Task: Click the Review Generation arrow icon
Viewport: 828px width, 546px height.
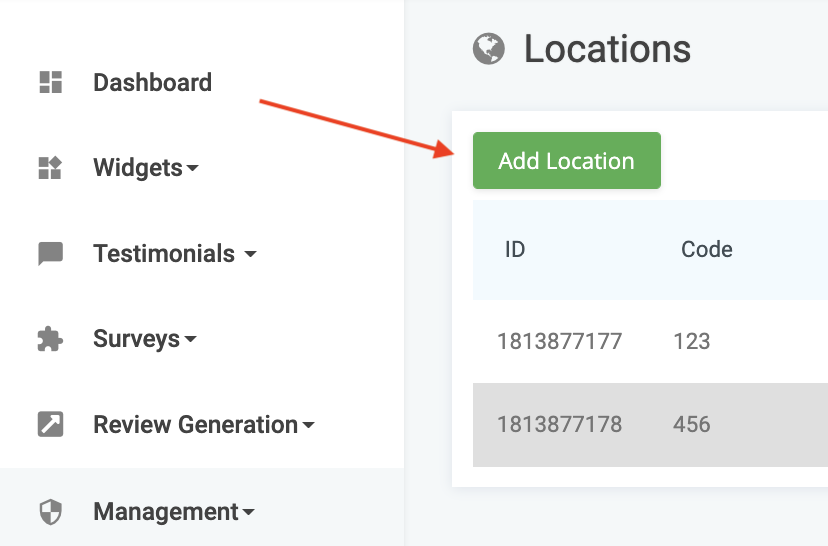Action: tap(51, 425)
